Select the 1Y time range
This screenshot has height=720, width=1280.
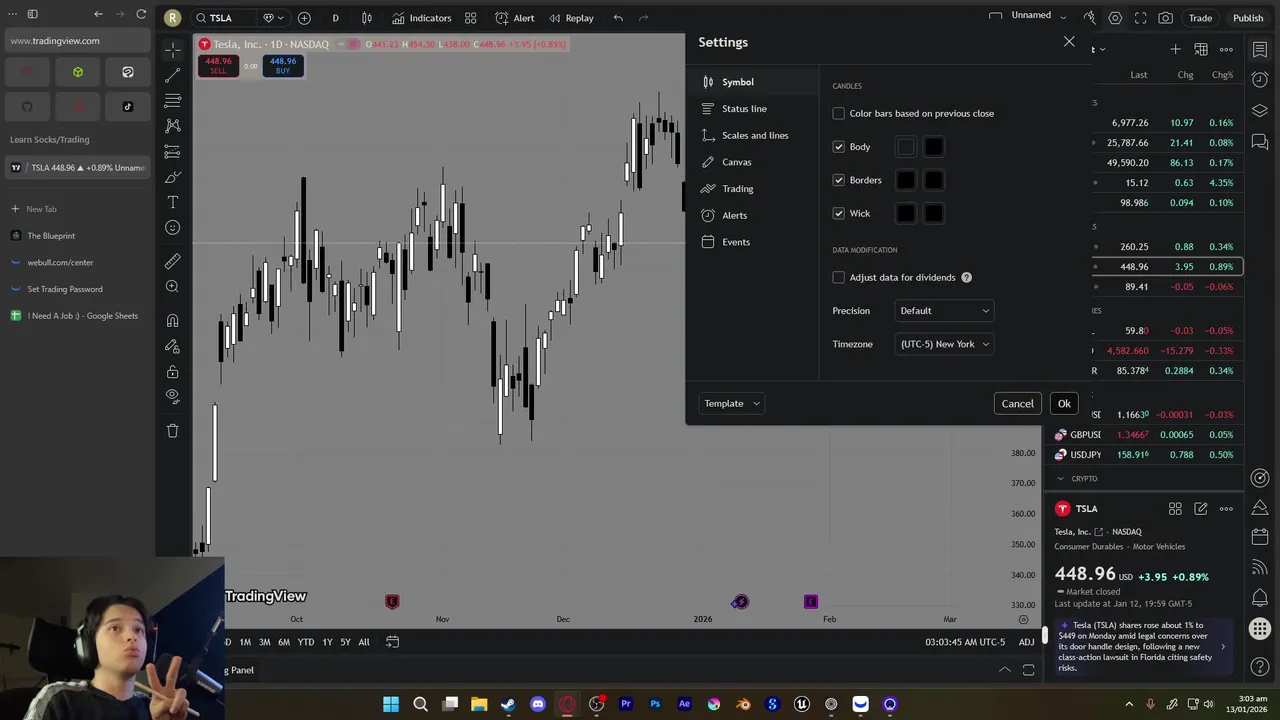327,642
